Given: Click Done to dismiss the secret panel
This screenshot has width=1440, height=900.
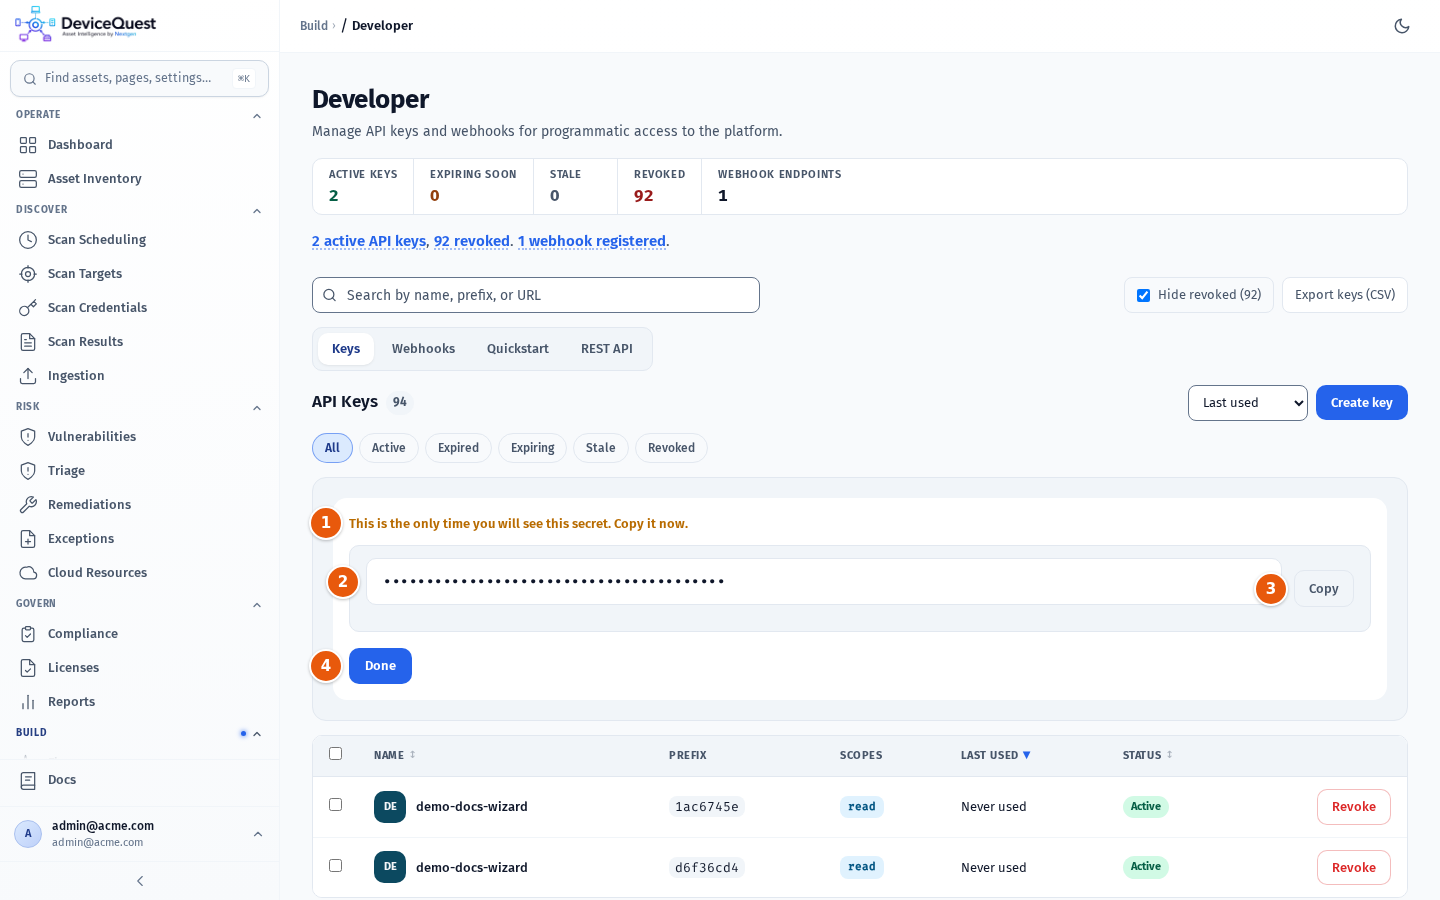Looking at the screenshot, I should click(x=380, y=666).
